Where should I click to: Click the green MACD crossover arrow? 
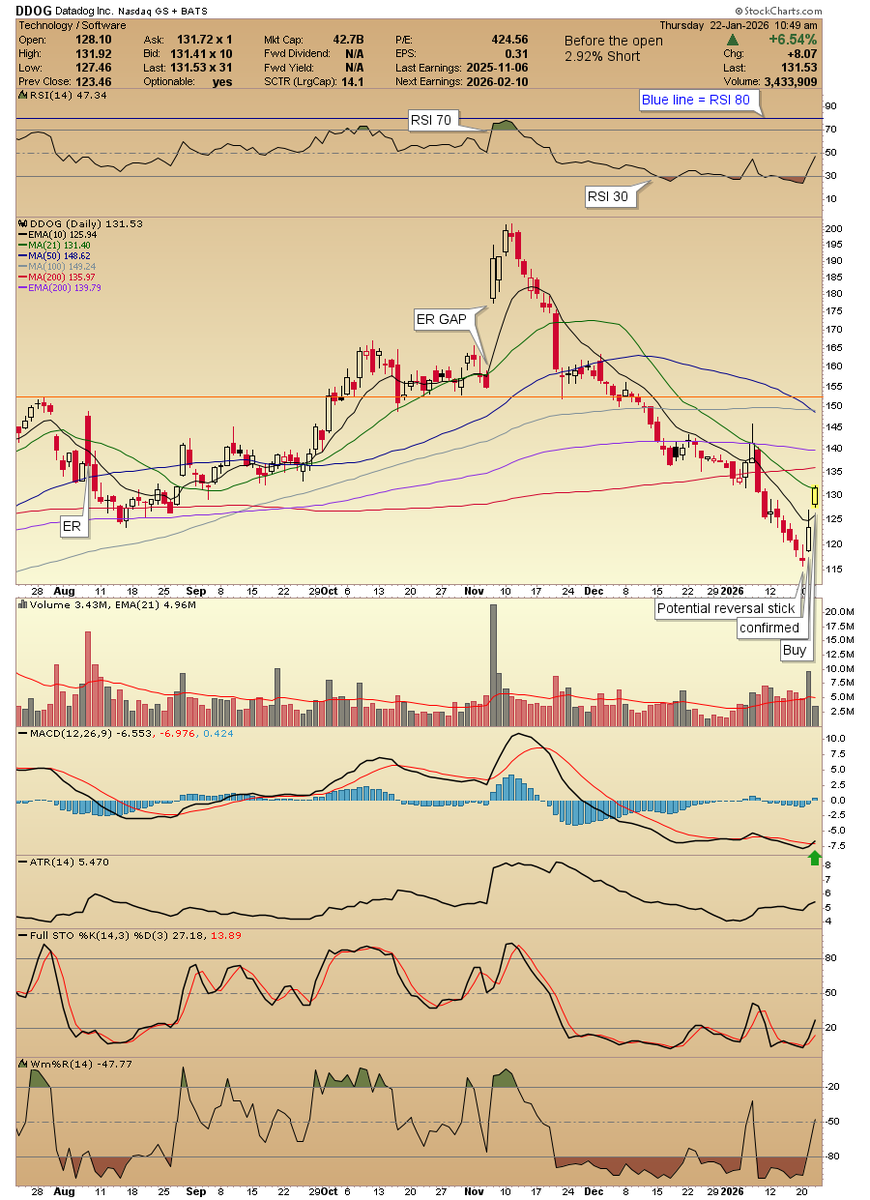point(815,858)
